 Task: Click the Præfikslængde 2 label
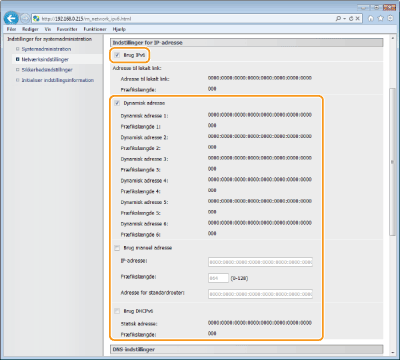140,148
